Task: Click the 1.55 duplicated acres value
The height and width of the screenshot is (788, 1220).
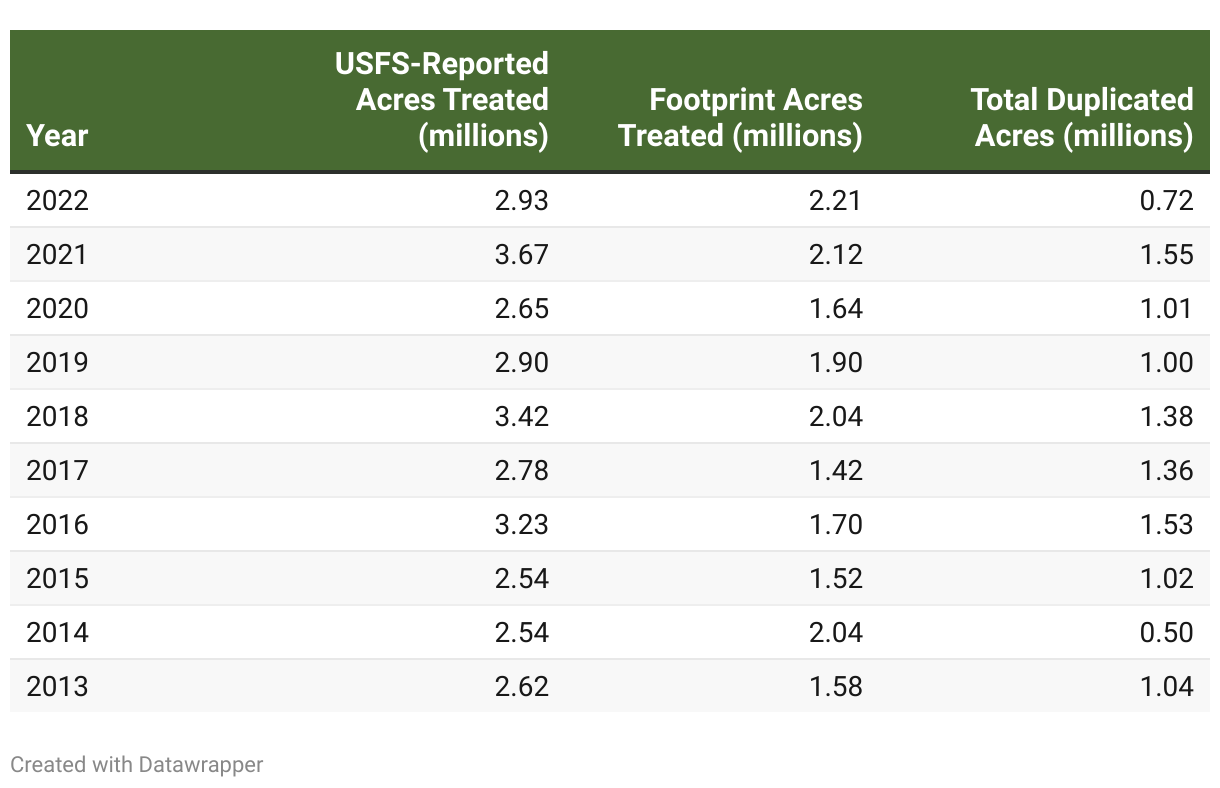Action: (1166, 255)
